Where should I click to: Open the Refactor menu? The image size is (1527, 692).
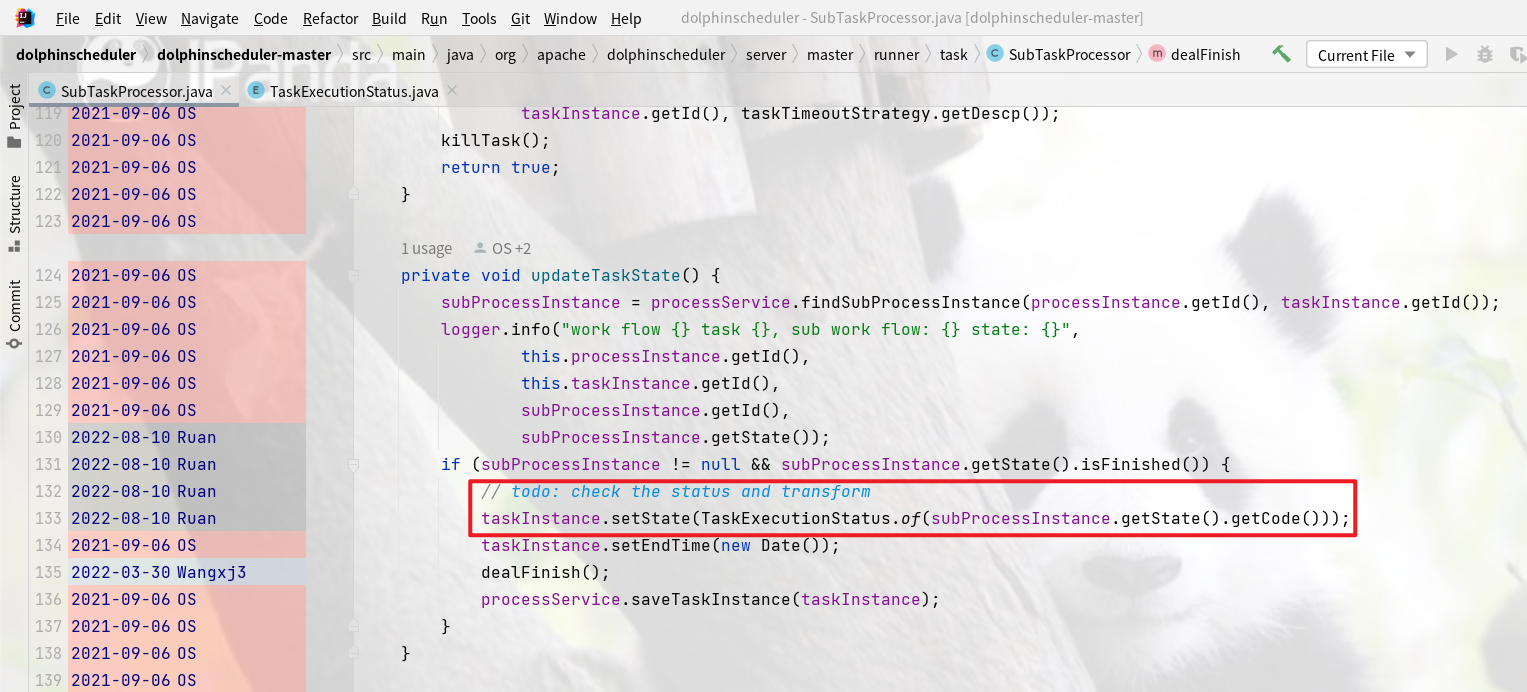click(330, 18)
